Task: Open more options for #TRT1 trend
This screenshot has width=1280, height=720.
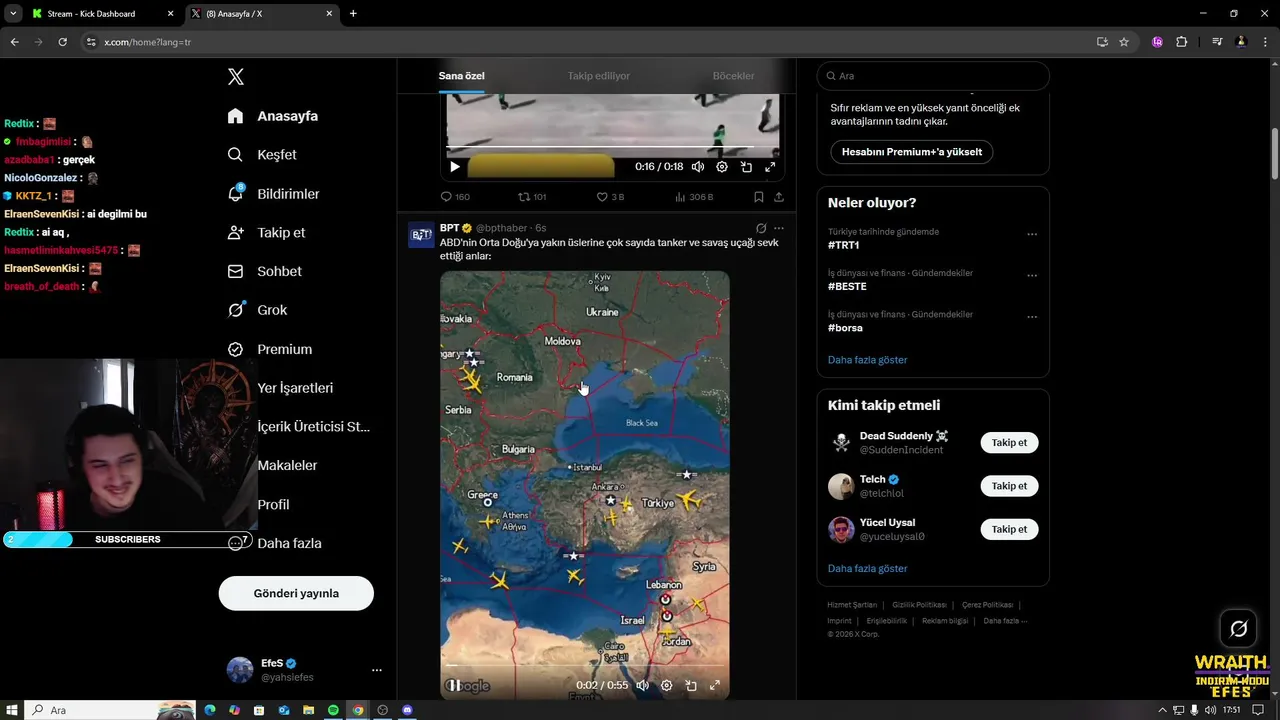Action: pos(1032,234)
